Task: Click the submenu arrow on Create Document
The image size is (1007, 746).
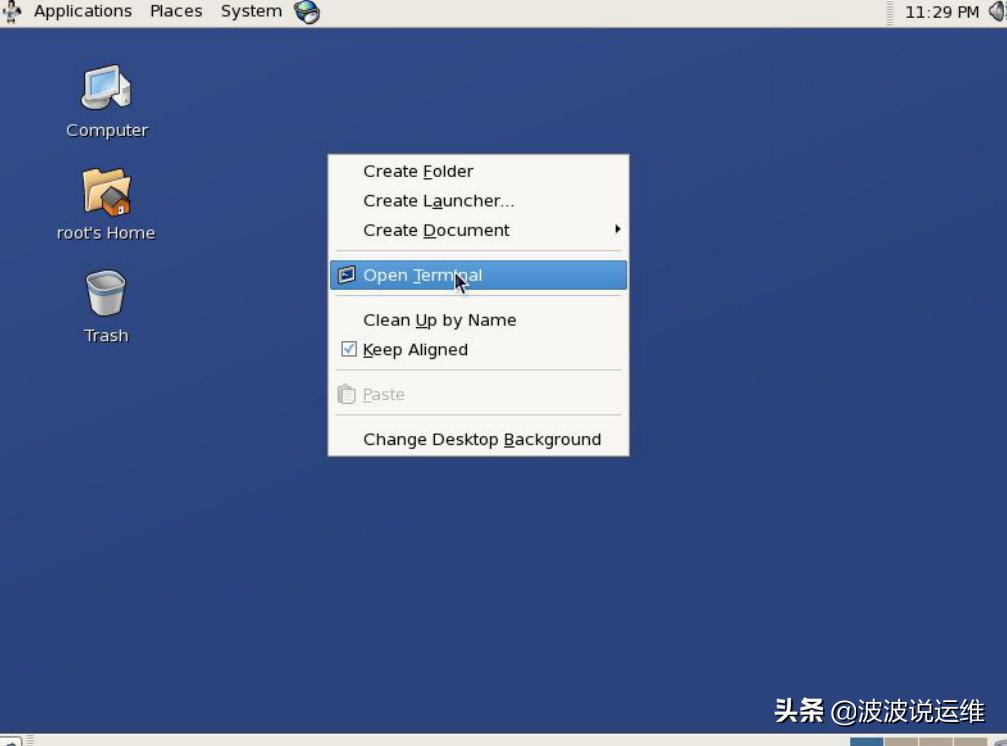Action: 618,230
